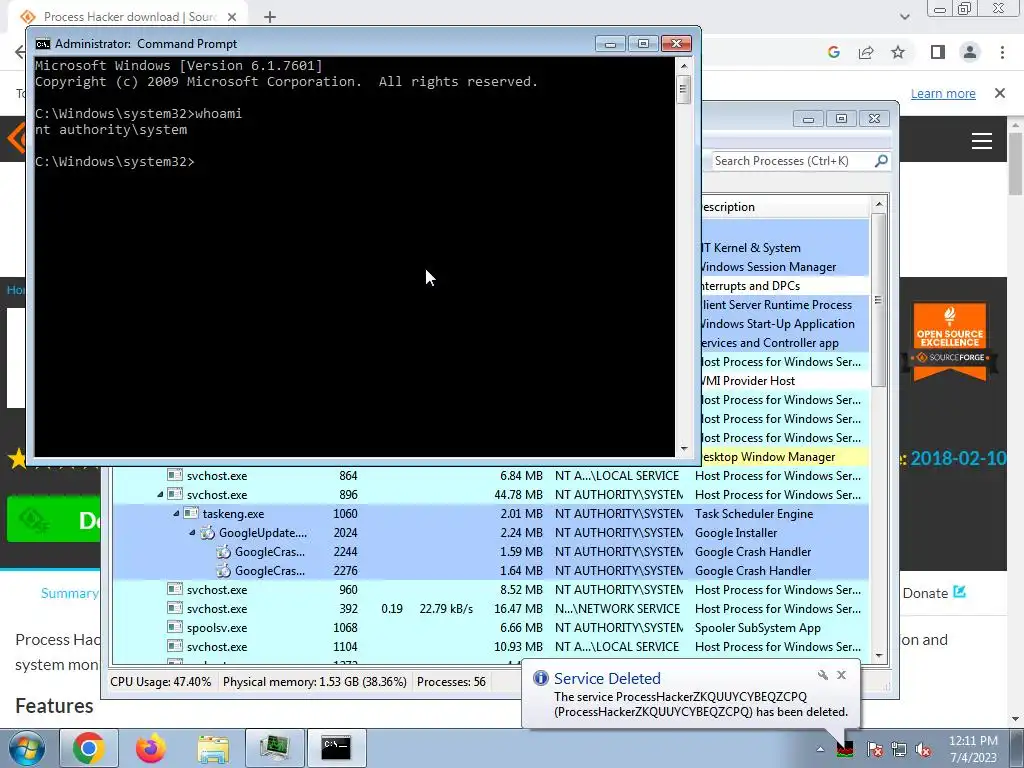Viewport: 1024px width, 768px height.
Task: Click the process list scrollbar down arrow
Action: [879, 656]
